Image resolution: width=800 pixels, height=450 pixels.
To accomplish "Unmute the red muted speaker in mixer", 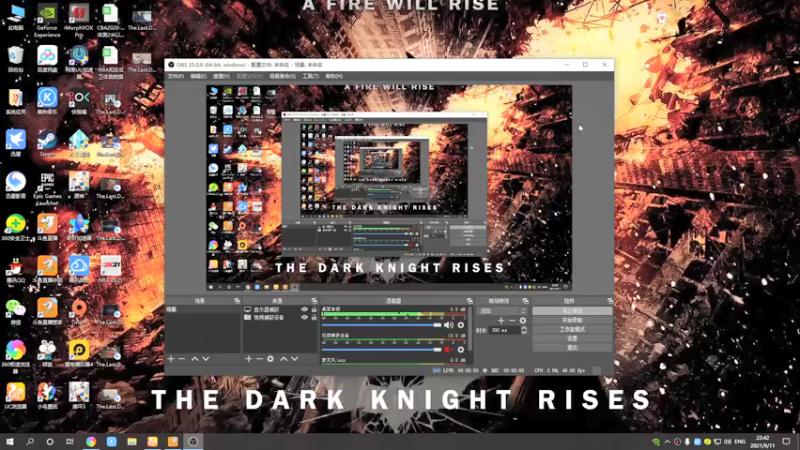I will (448, 349).
